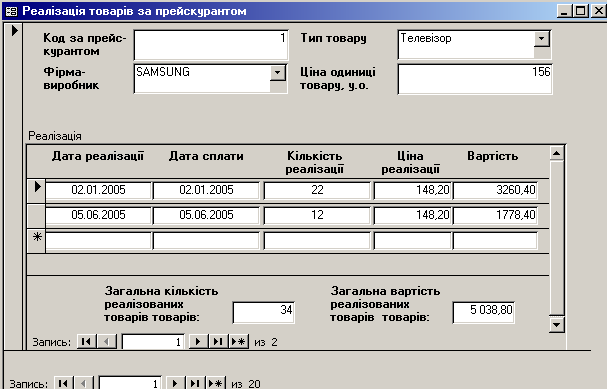Viewport: 607px width, 389px height.
Task: Open the Фірма-виробник dropdown arrow
Action: (x=278, y=73)
